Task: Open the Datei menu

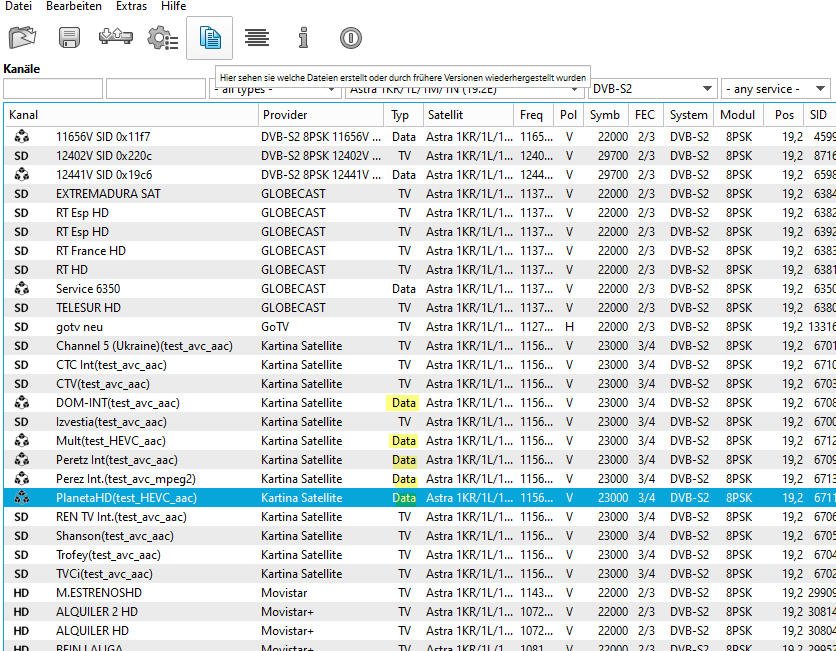Action: pyautogui.click(x=19, y=6)
